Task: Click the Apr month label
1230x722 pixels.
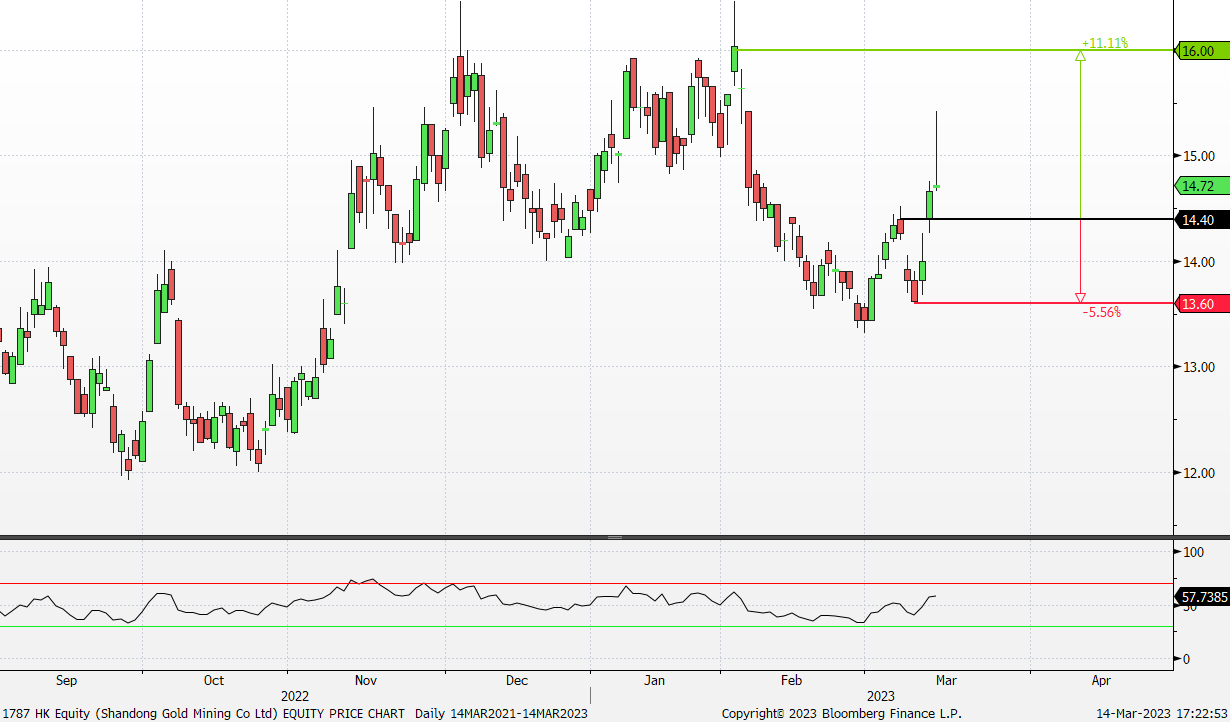Action: click(x=1101, y=681)
